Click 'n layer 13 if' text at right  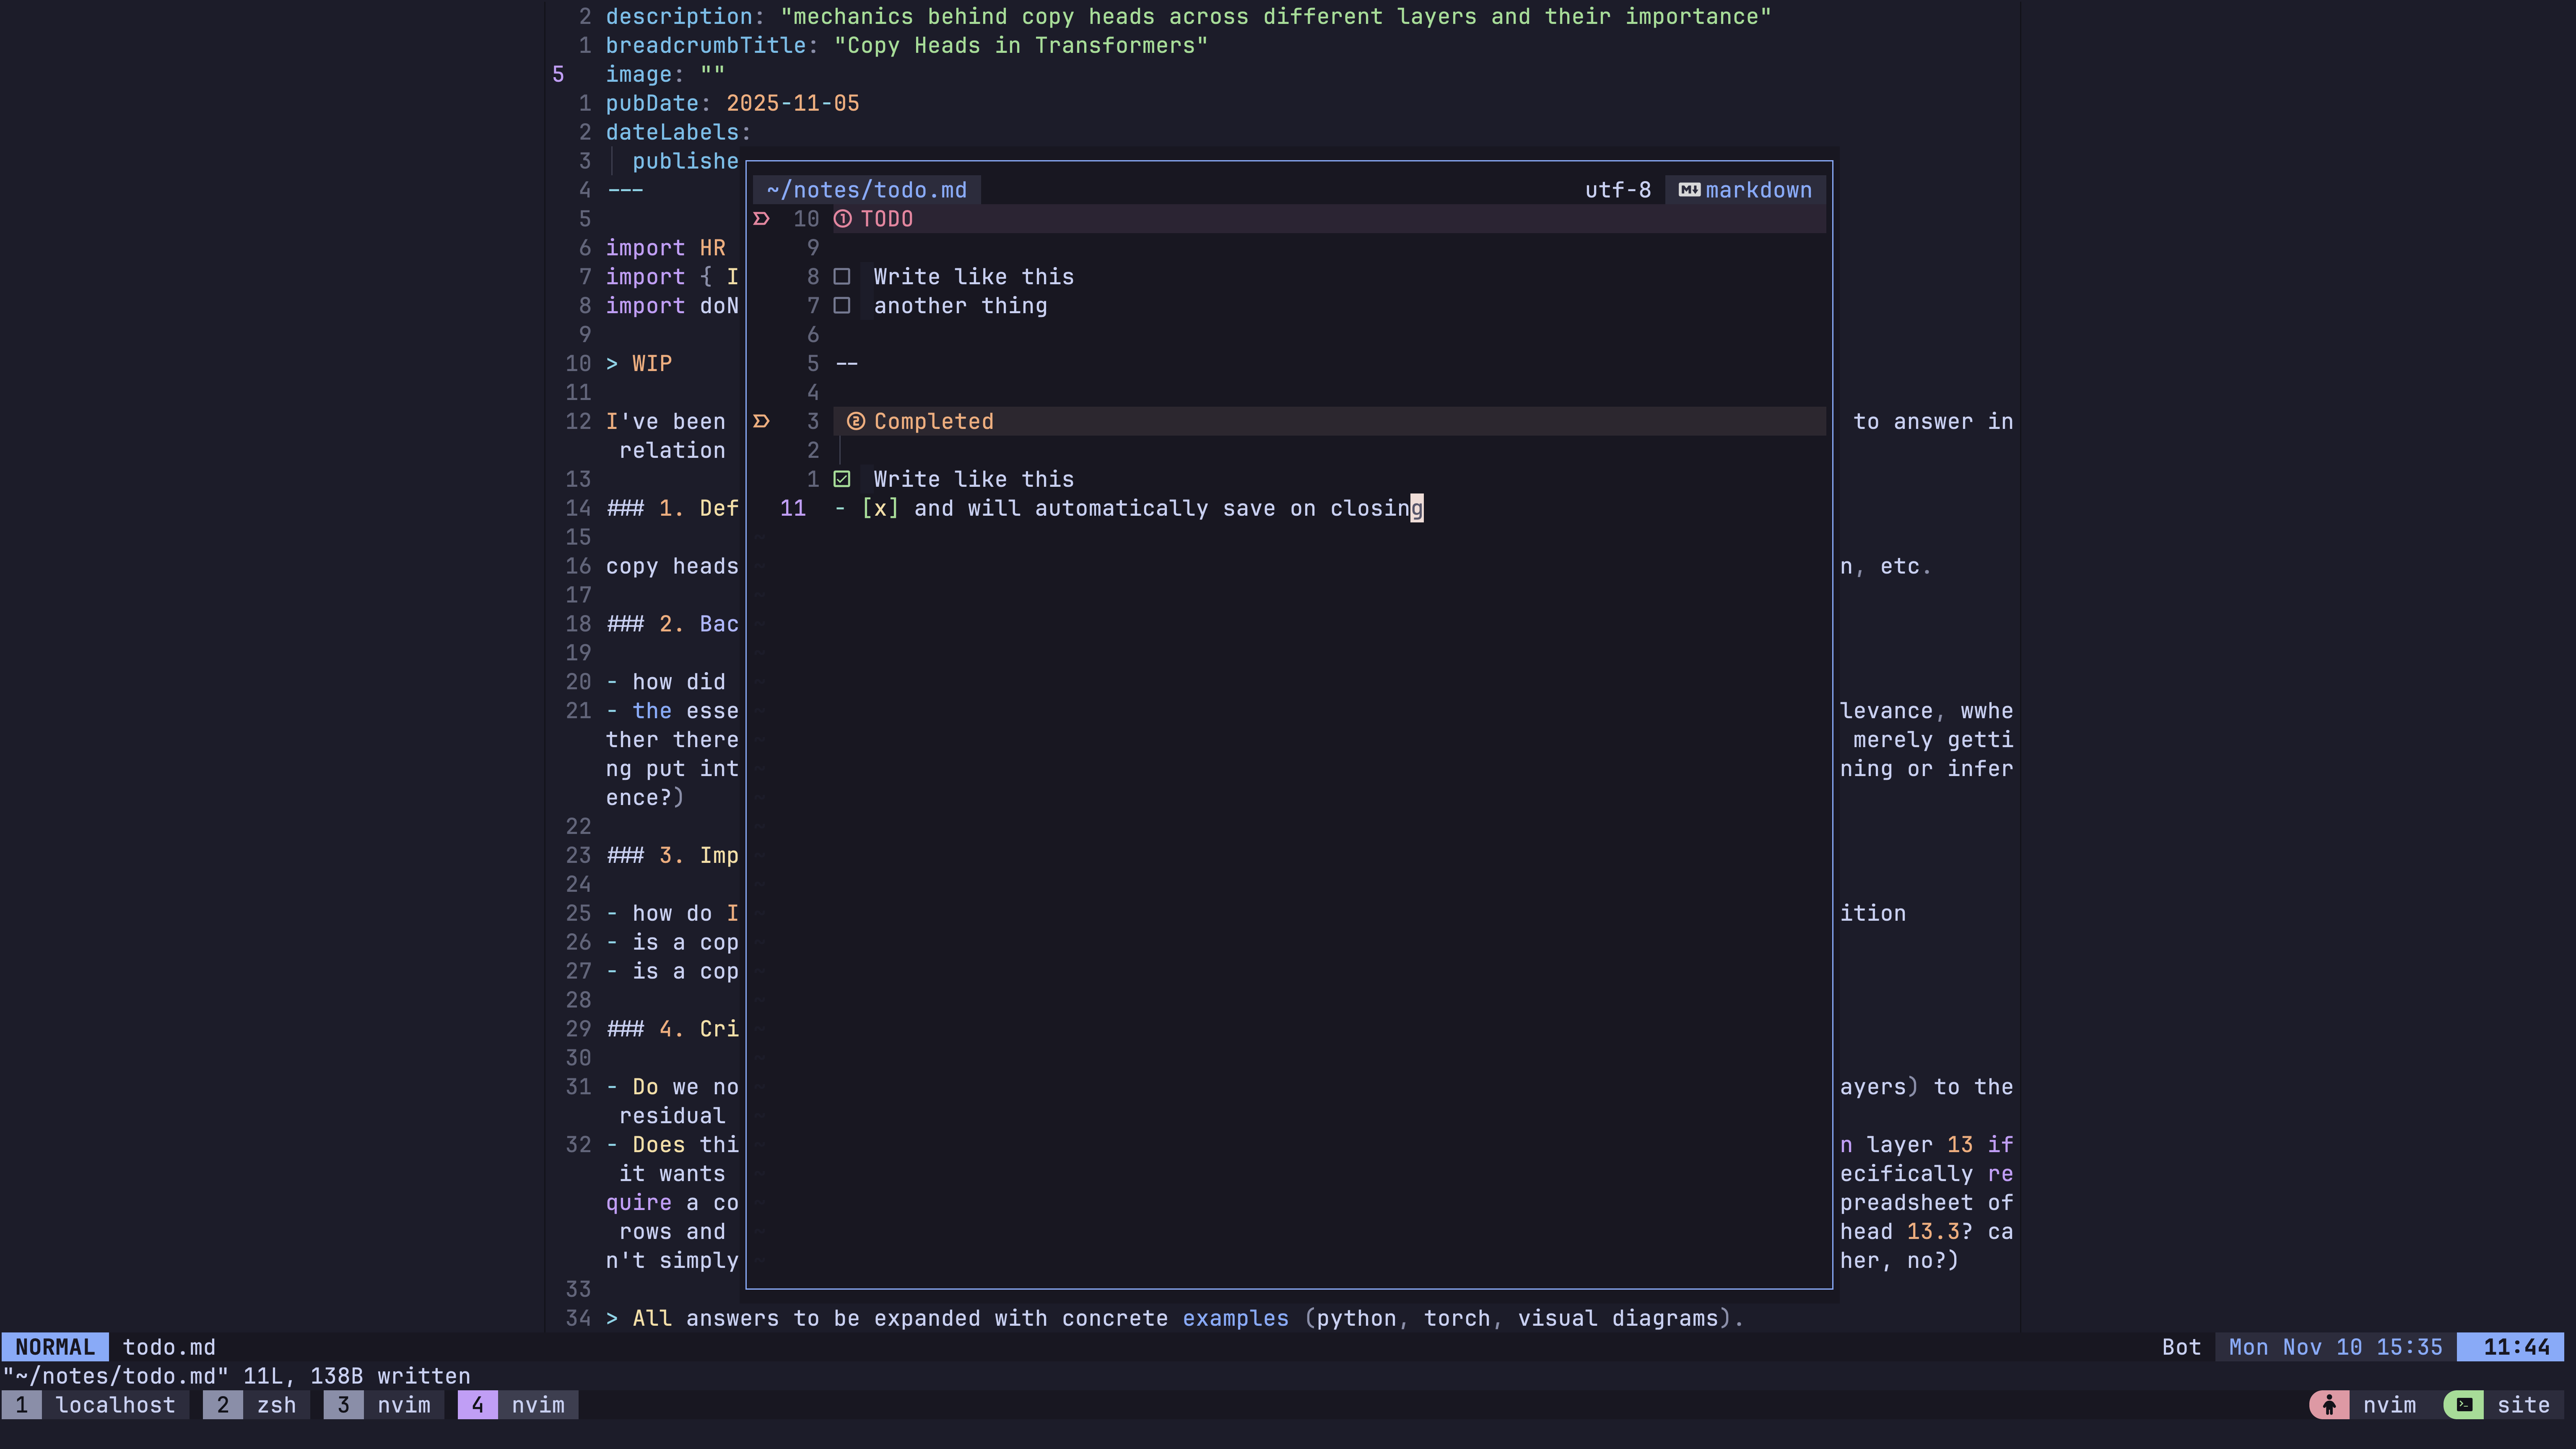pyautogui.click(x=1927, y=1145)
